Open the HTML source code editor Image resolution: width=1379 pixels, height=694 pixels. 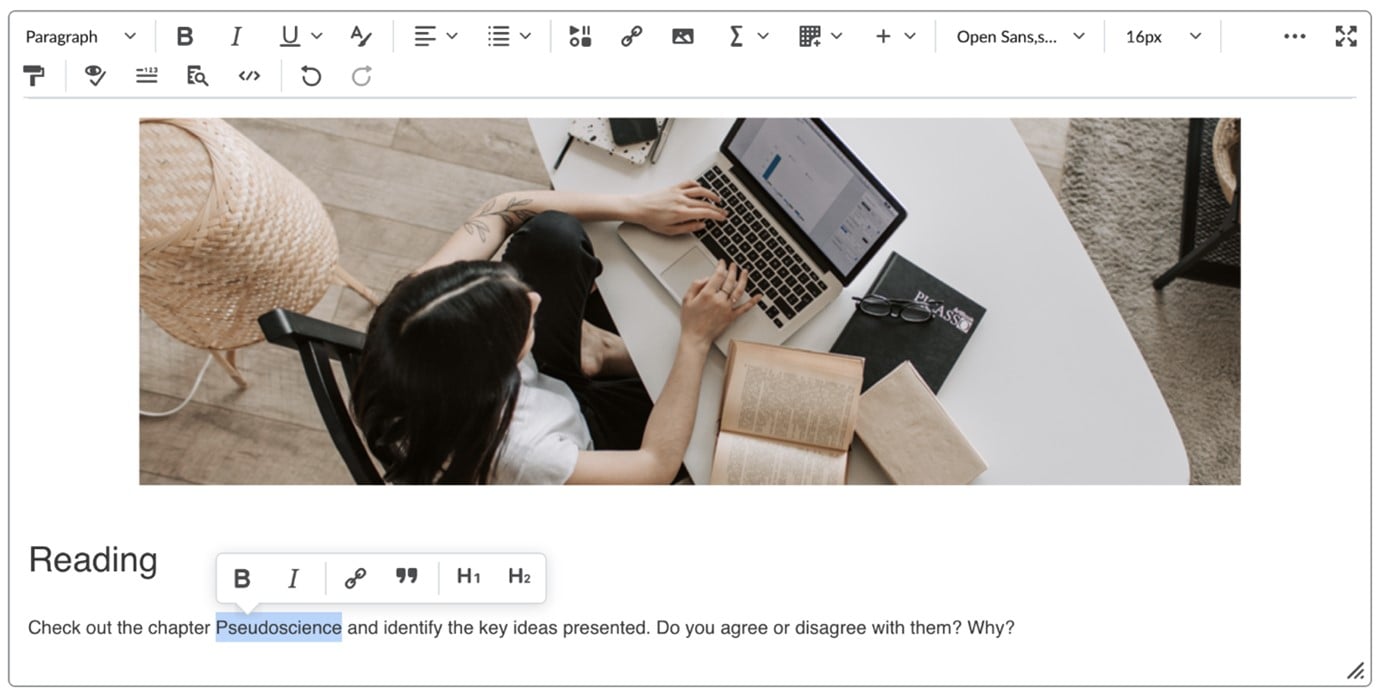[250, 76]
